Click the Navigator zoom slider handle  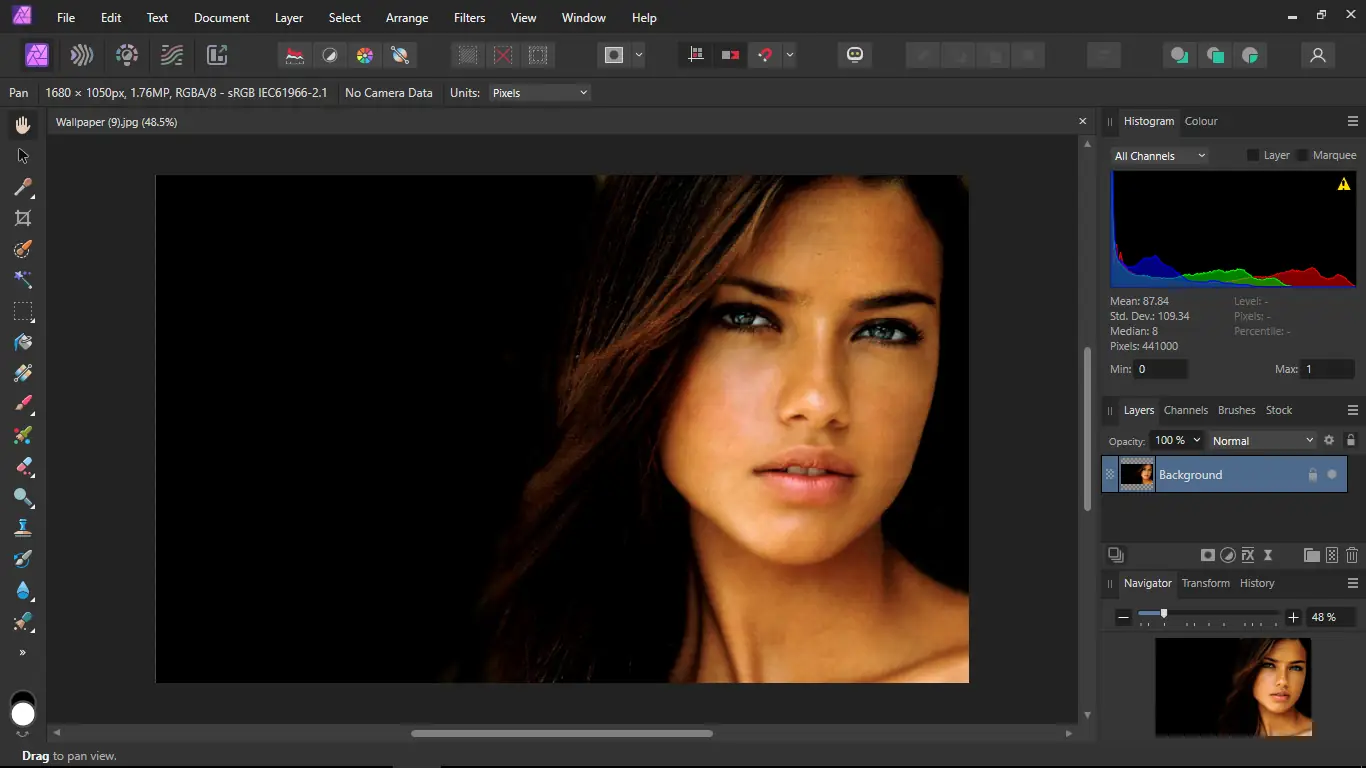pyautogui.click(x=1163, y=614)
